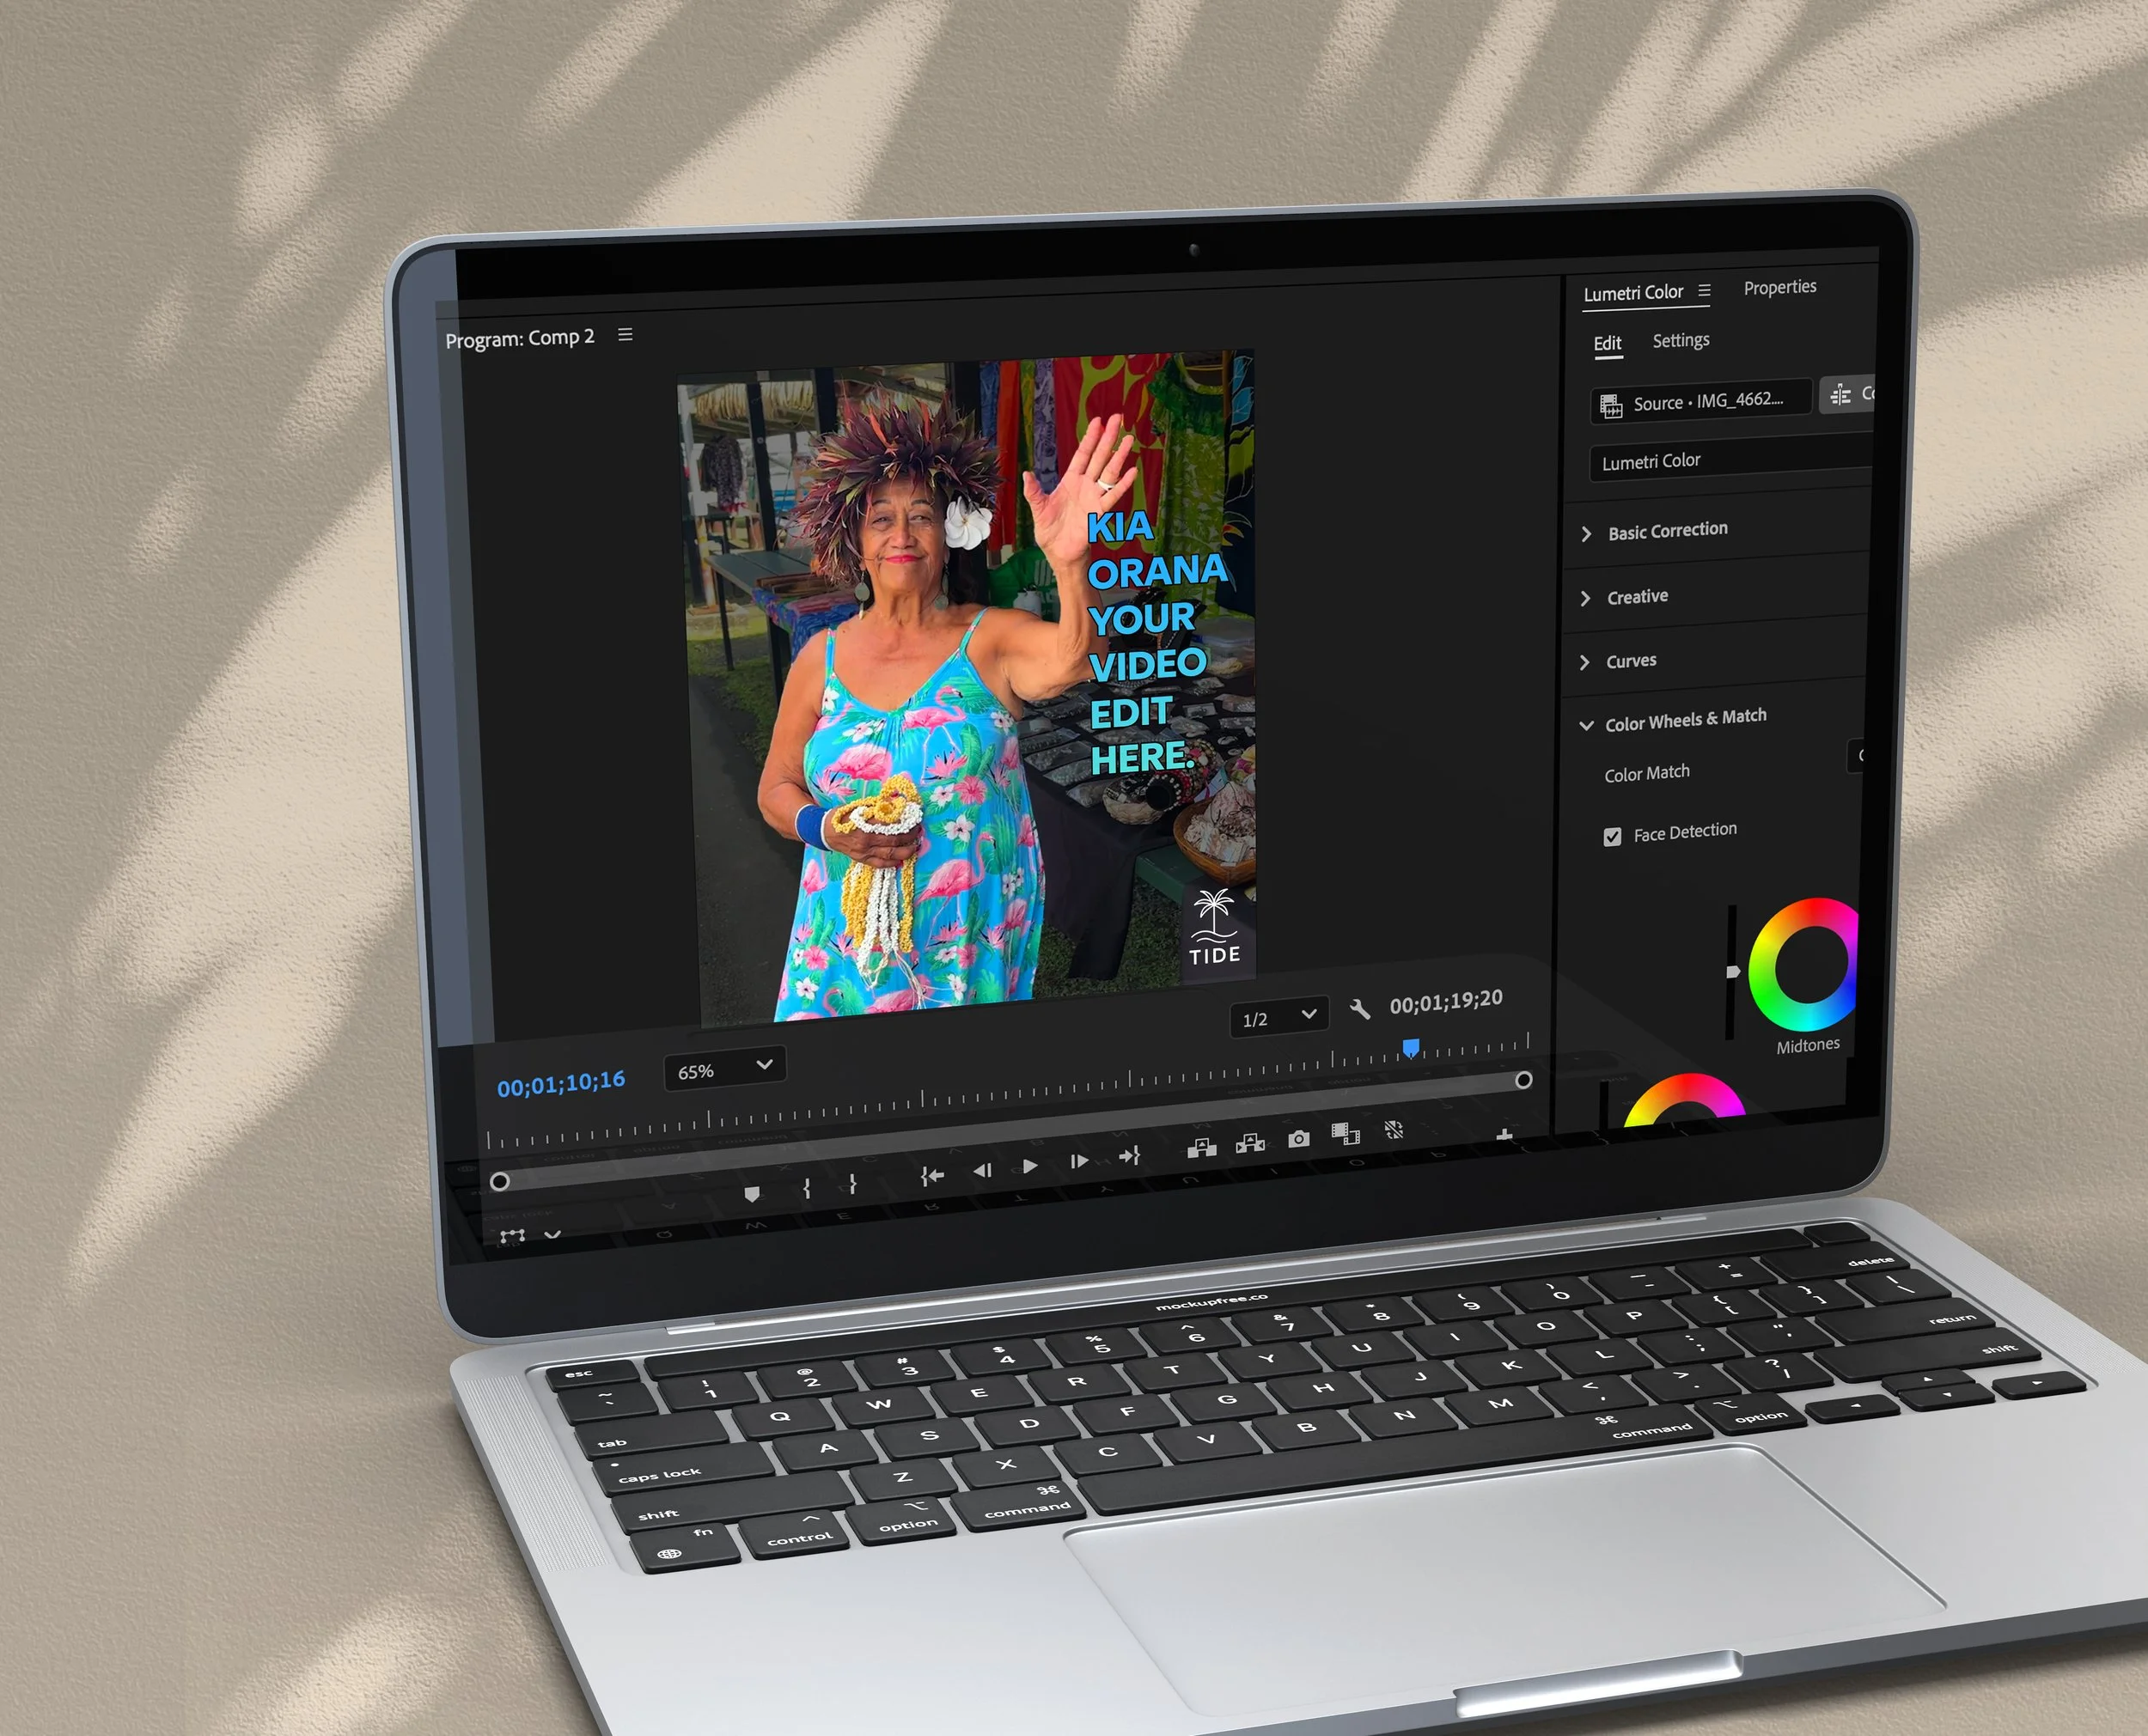Click the Mark Out bracket icon
The height and width of the screenshot is (1736, 2148).
click(852, 1183)
